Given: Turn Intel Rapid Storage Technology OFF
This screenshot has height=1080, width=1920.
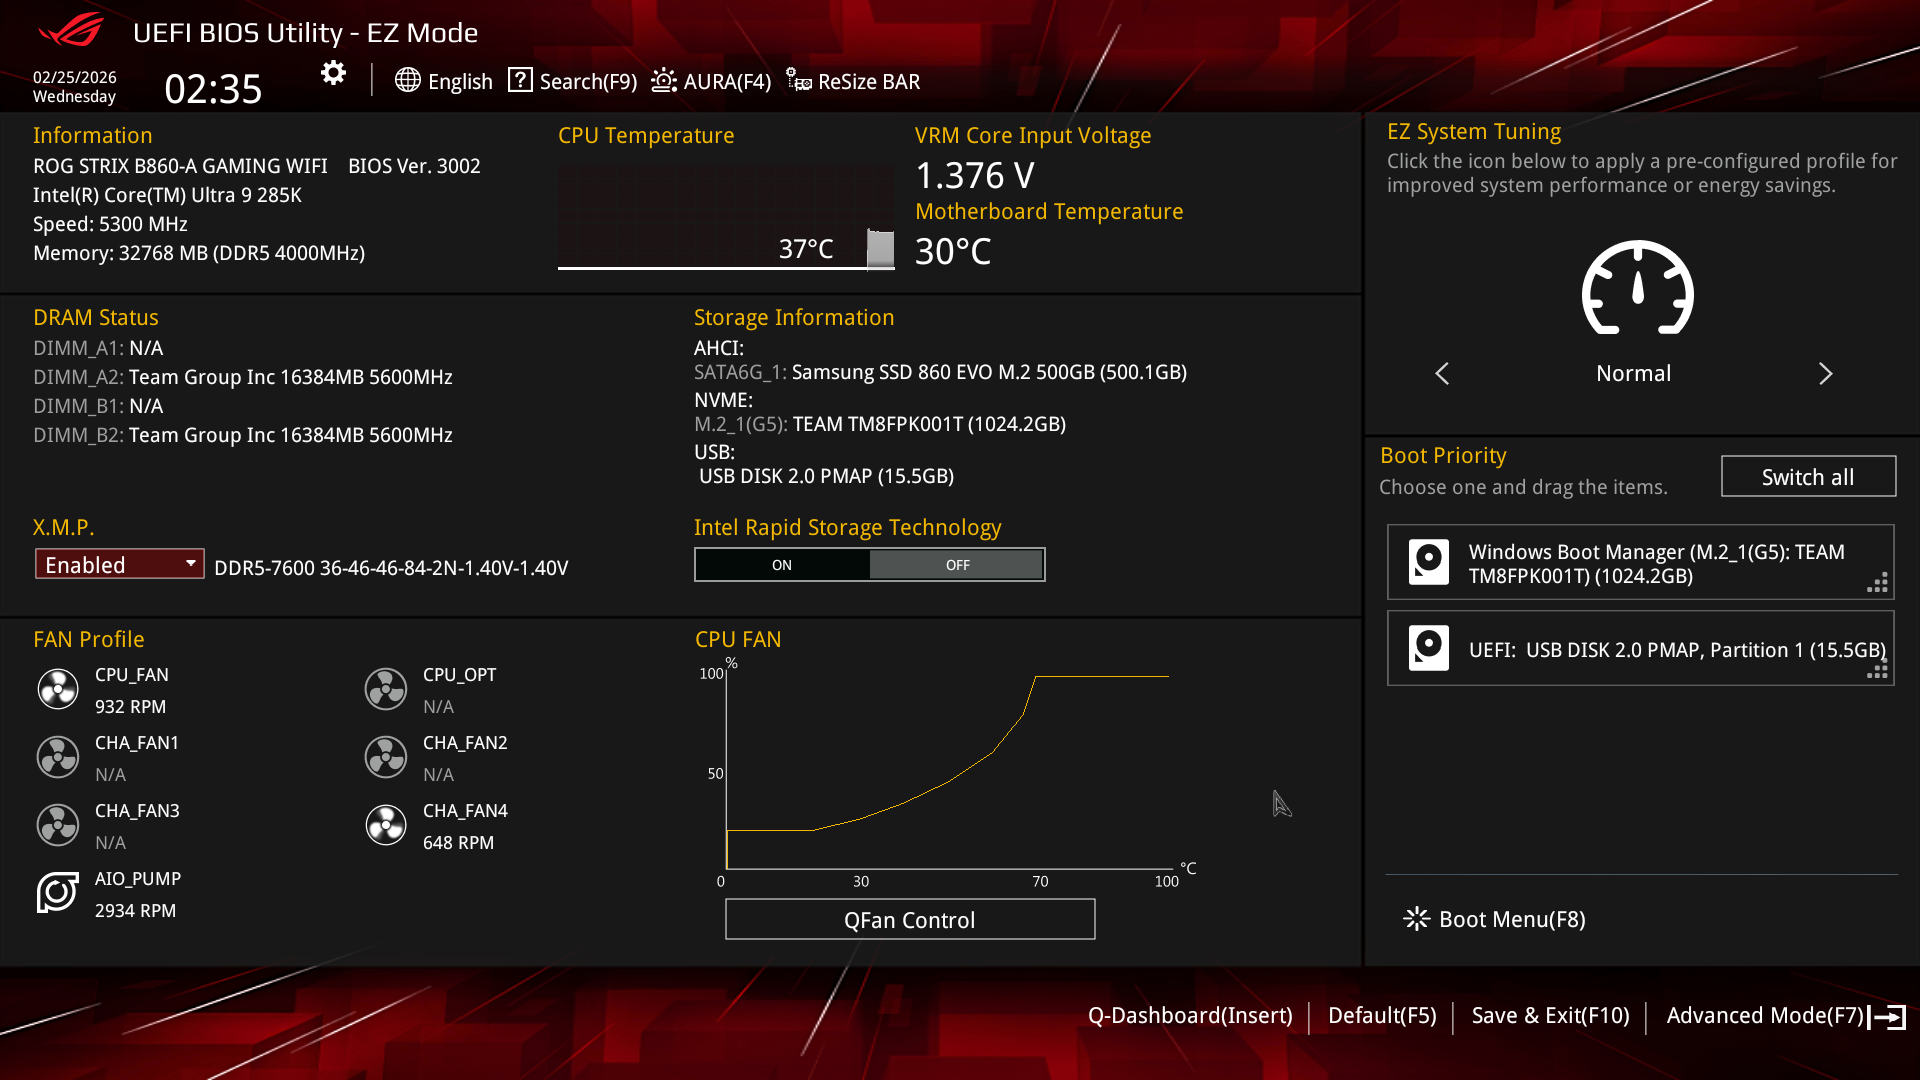Looking at the screenshot, I should (x=957, y=565).
